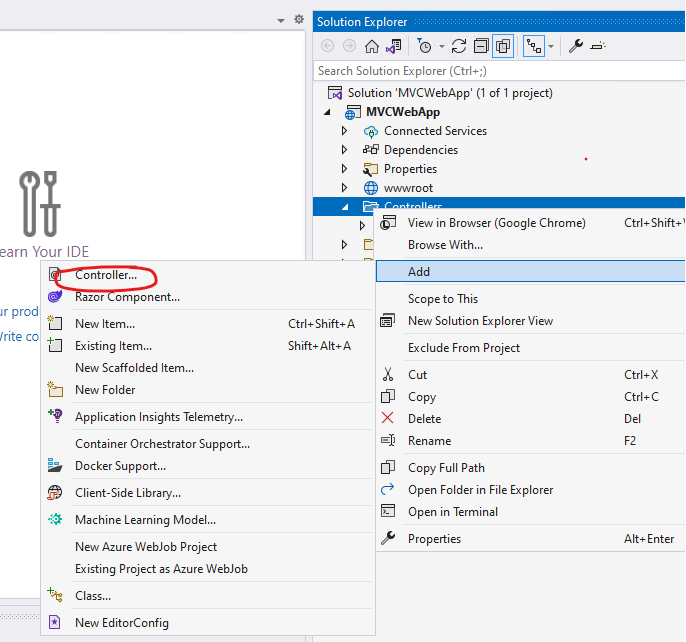Open the Properties wrench icon in toolbar
Viewport: 686px width, 642px height.
576,46
